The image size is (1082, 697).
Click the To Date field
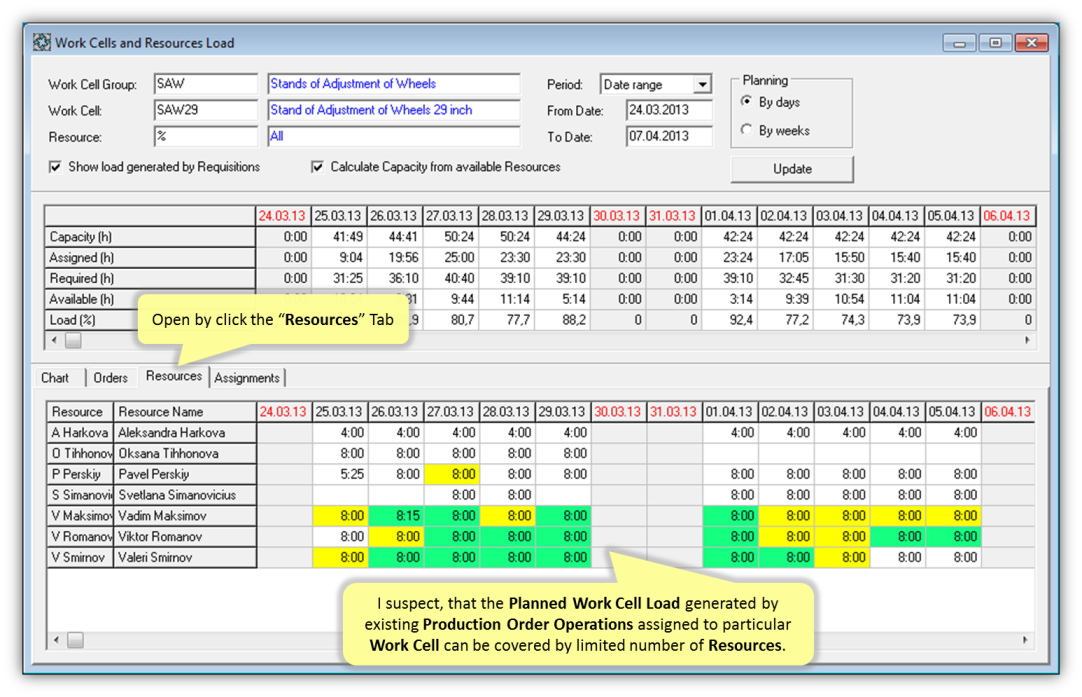coord(669,137)
